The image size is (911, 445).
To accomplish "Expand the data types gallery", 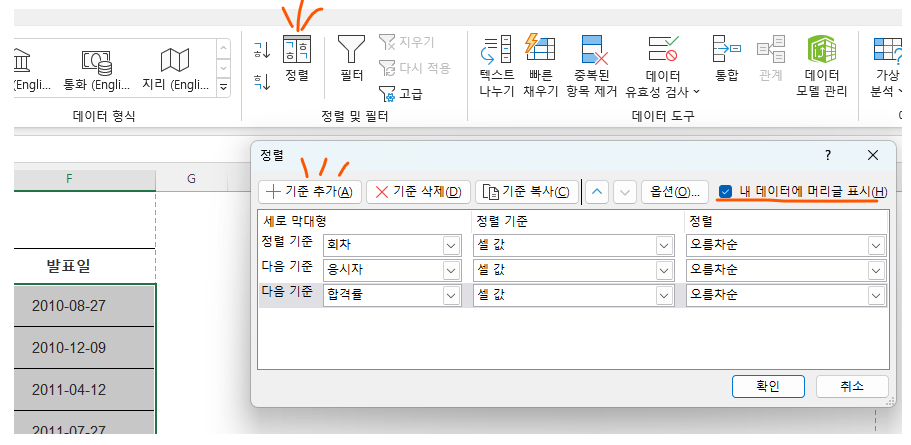I will click(223, 87).
